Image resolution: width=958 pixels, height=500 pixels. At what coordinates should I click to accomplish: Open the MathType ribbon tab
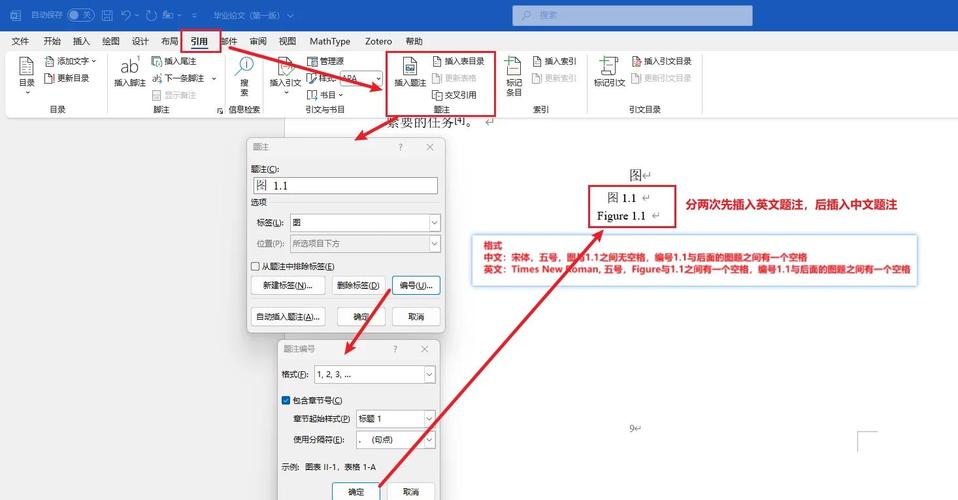(x=330, y=41)
